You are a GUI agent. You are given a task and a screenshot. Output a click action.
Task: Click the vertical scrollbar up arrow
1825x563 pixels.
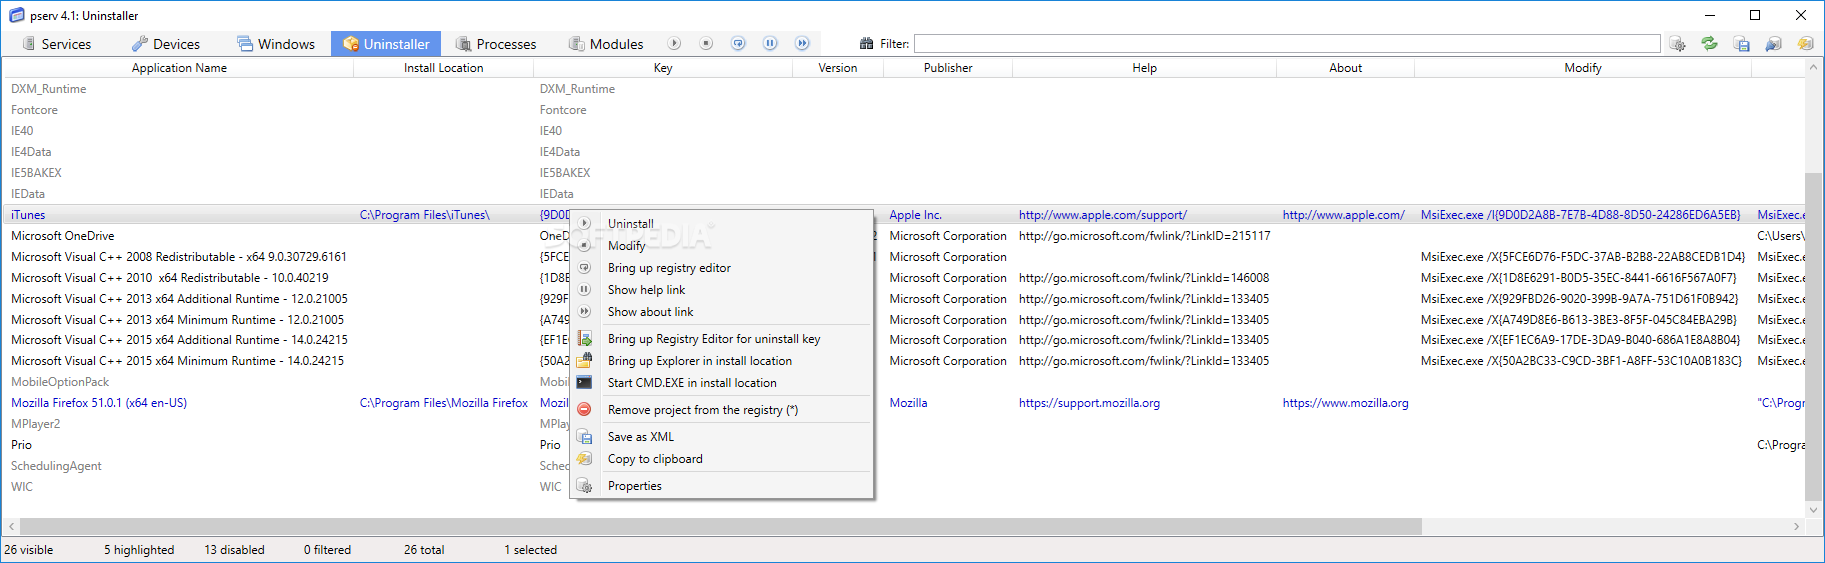click(x=1813, y=68)
